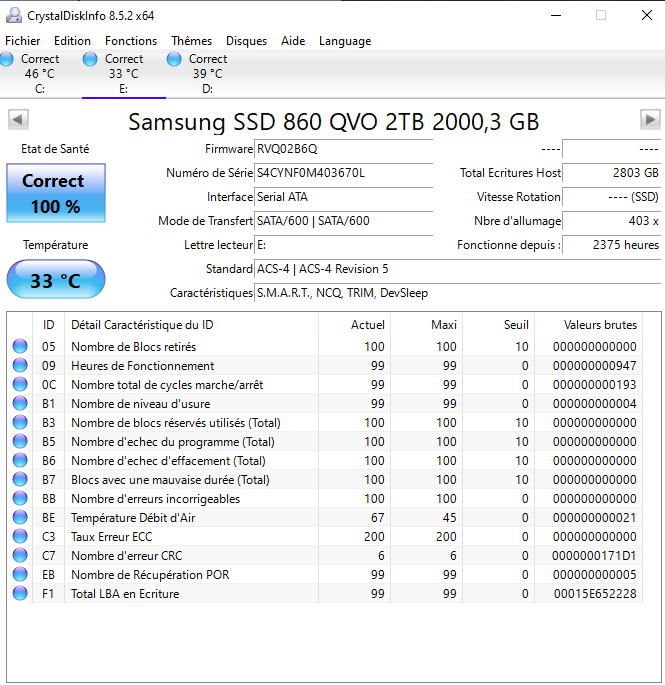Image resolution: width=665 pixels, height=685 pixels.
Task: Select the Nombre total de cycles marche/arrêt row
Action: (324, 384)
